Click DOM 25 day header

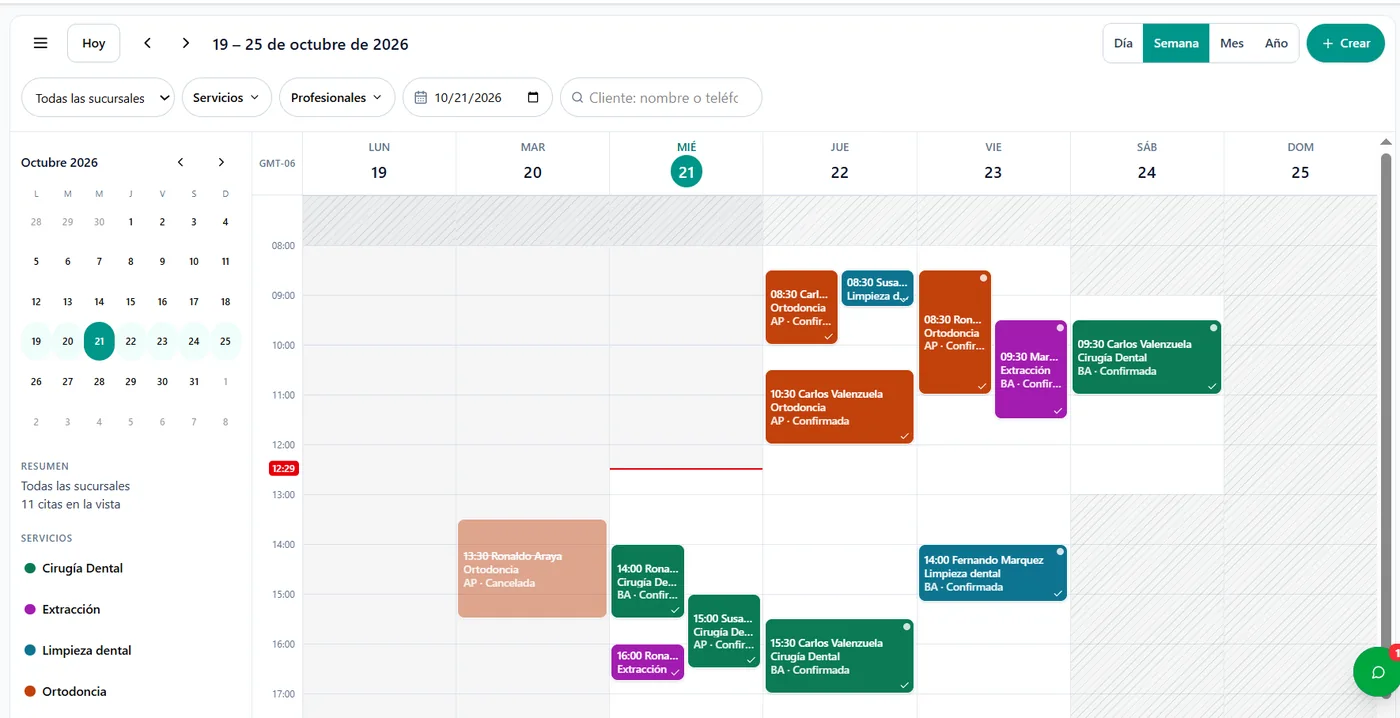1300,162
